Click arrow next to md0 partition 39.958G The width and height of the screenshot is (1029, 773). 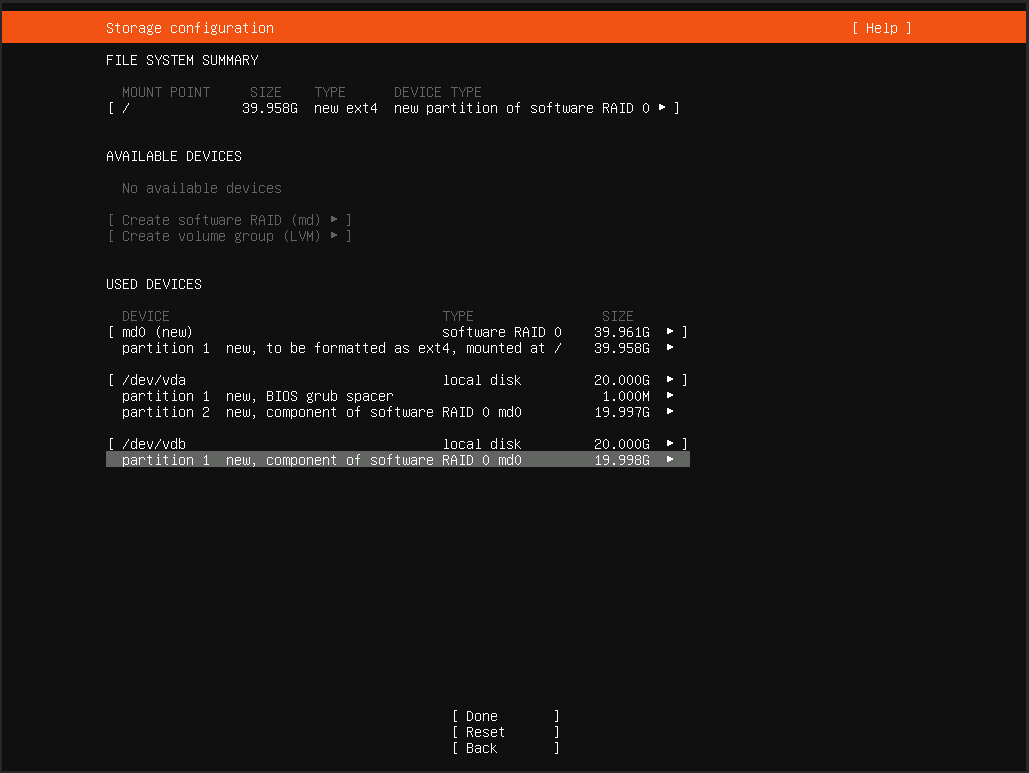[x=670, y=347]
